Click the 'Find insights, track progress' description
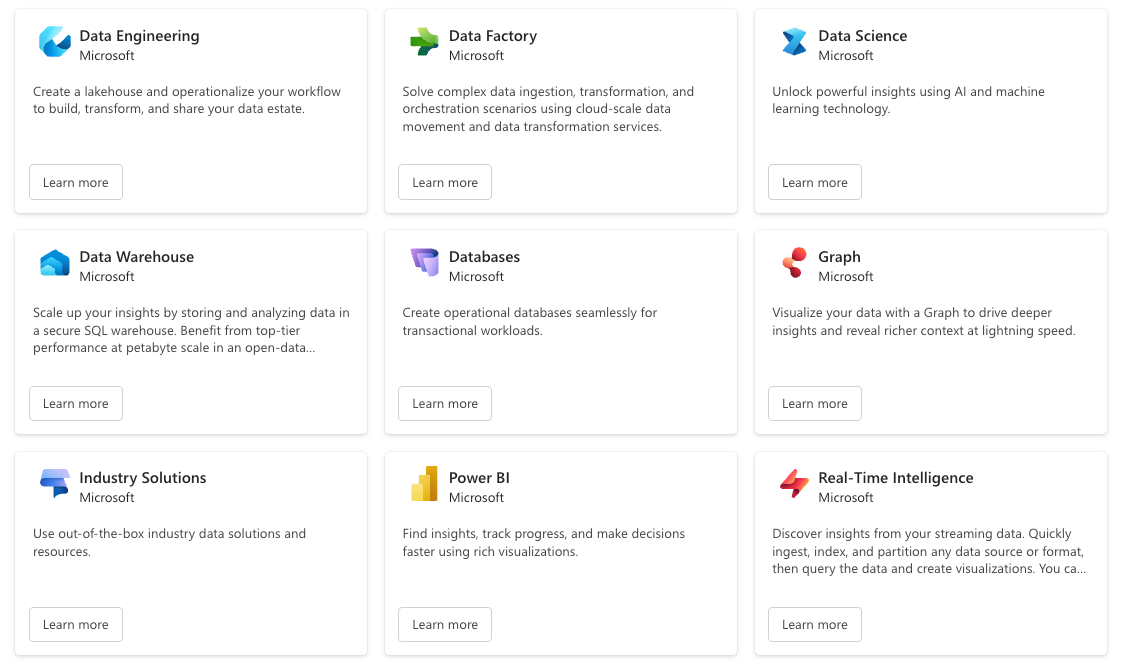1121x669 pixels. click(x=543, y=542)
